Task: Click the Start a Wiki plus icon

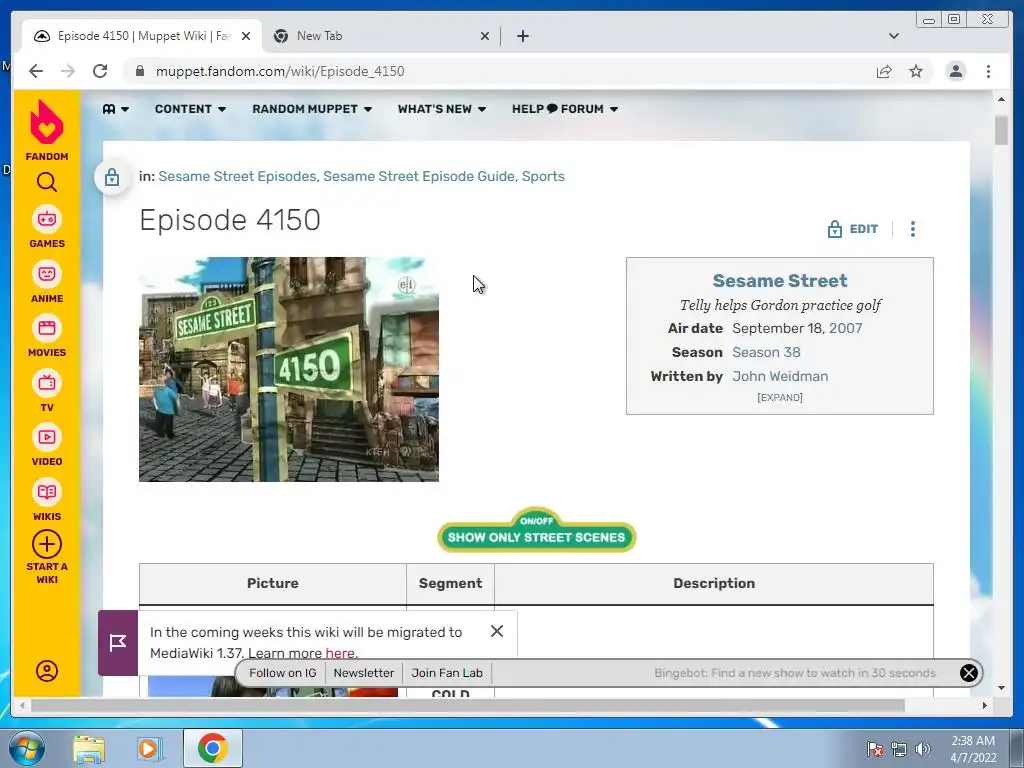Action: (x=46, y=544)
